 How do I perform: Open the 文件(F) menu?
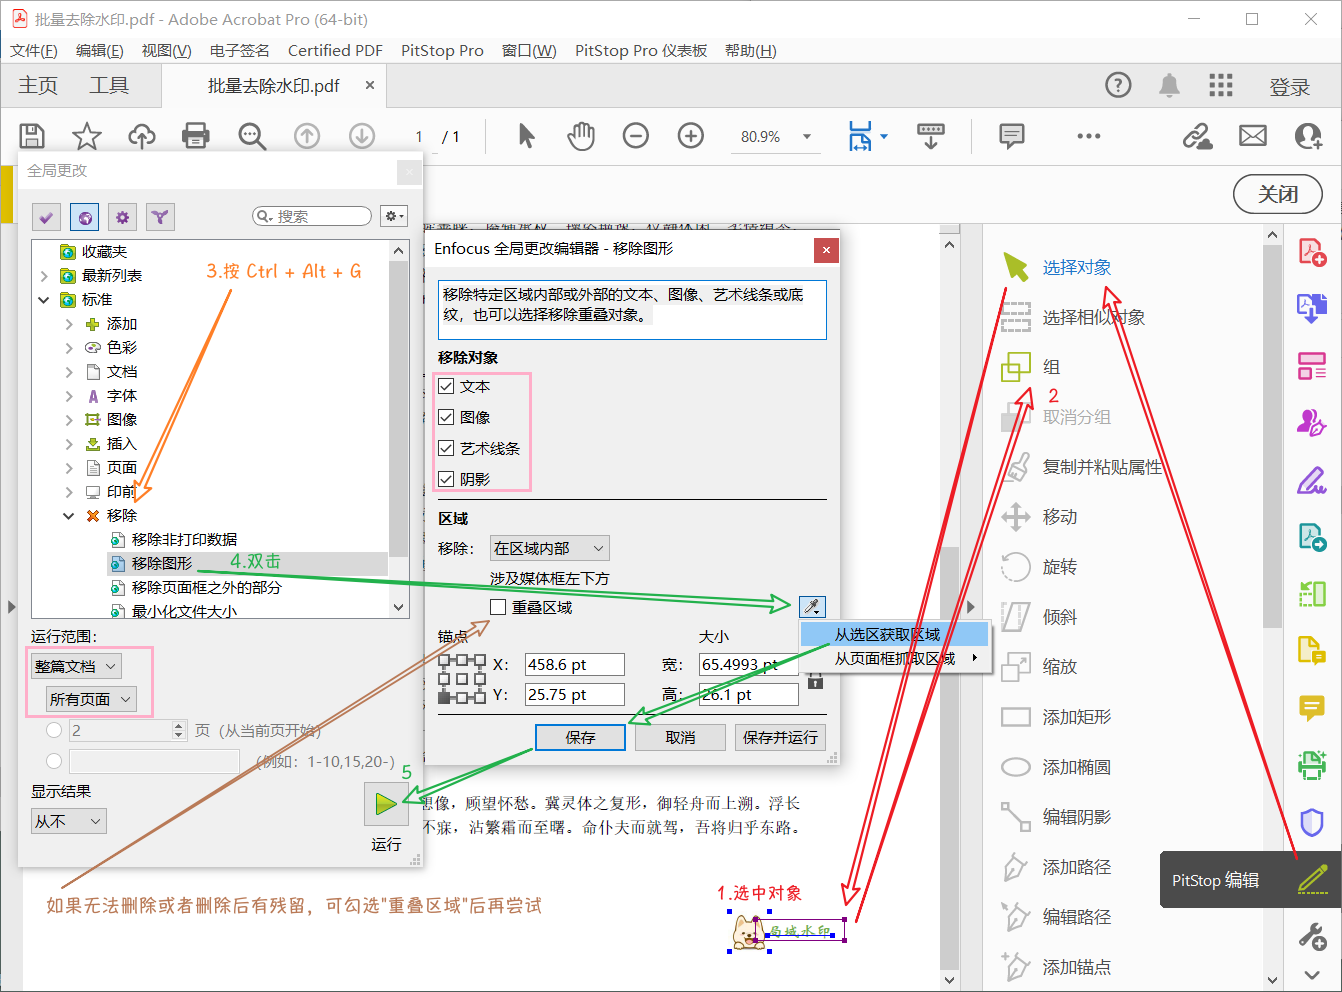point(34,51)
